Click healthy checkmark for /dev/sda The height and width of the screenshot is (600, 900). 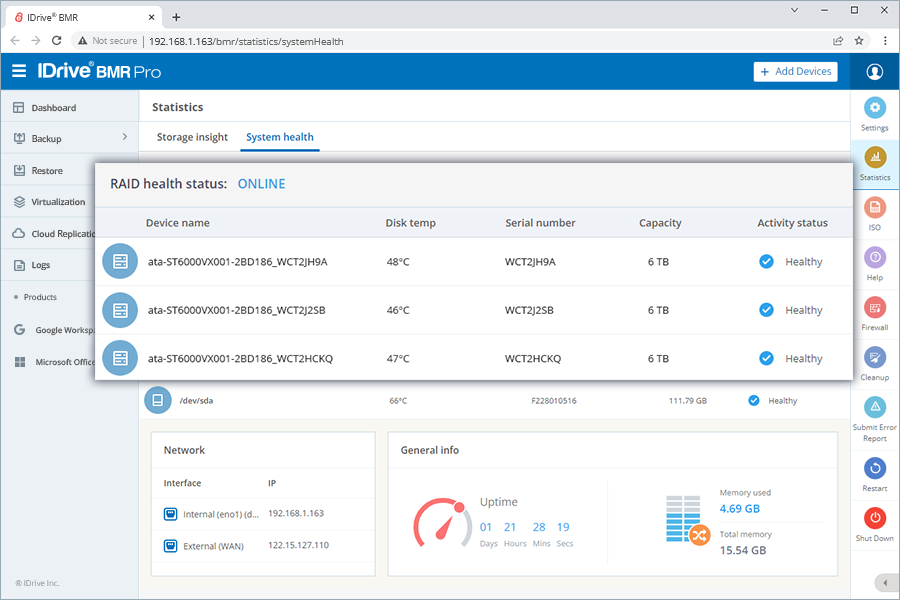point(754,400)
